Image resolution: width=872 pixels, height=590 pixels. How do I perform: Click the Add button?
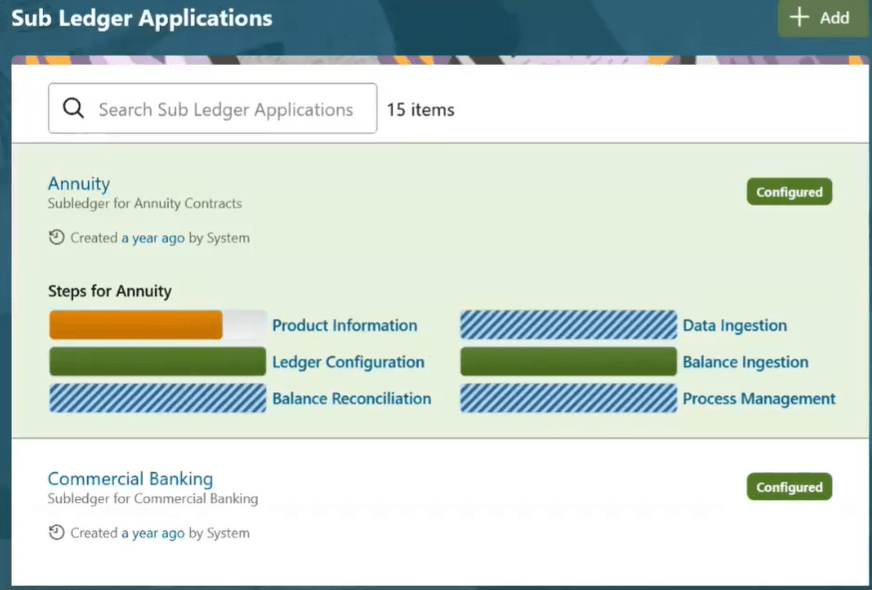pos(822,18)
